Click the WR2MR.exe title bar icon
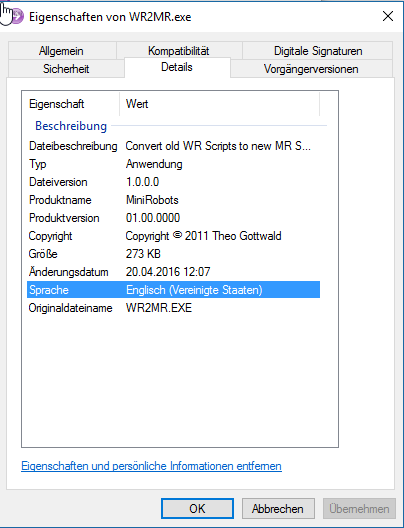The image size is (404, 528). tap(17, 16)
